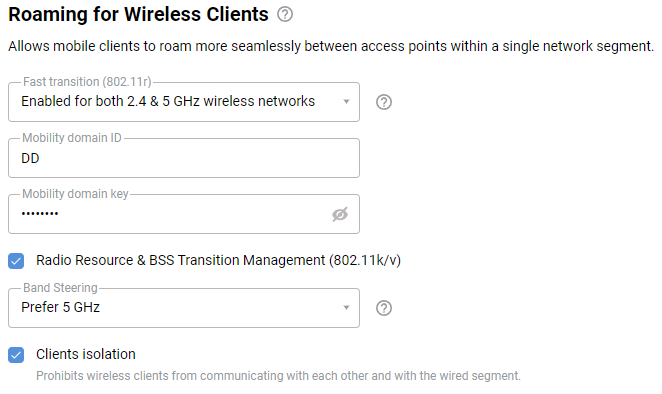Click the Radio Resource & BSS Transition Management label
The width and height of the screenshot is (662, 394).
(x=218, y=261)
